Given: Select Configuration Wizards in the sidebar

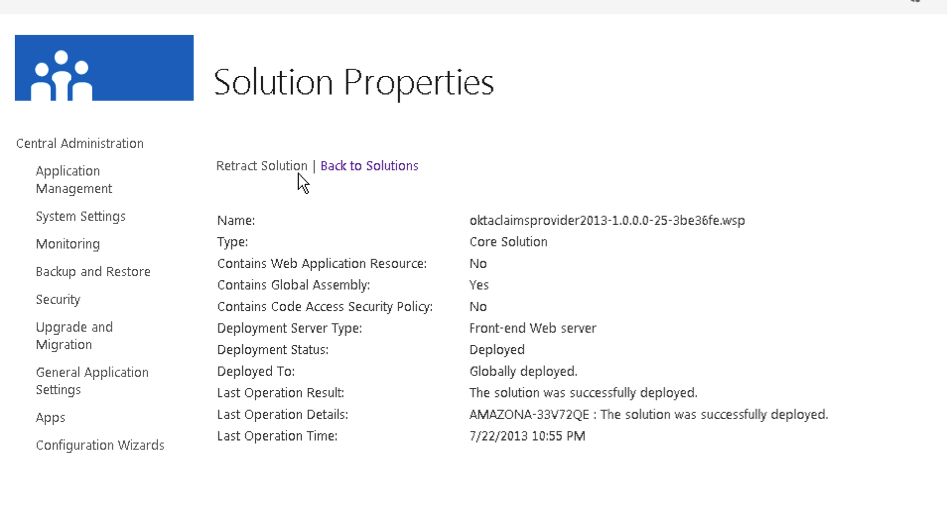Looking at the screenshot, I should (x=100, y=445).
